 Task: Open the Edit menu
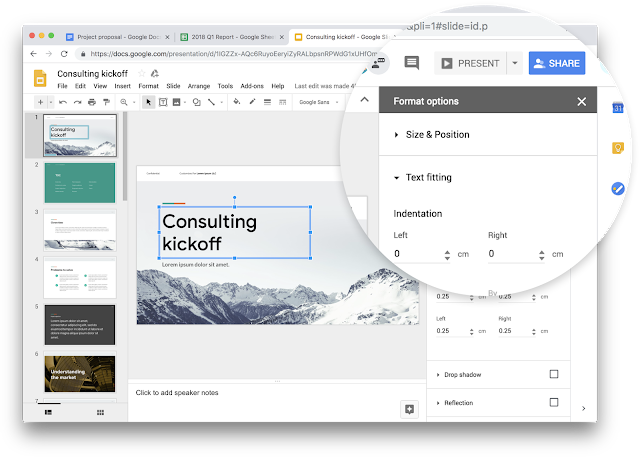pyautogui.click(x=80, y=86)
